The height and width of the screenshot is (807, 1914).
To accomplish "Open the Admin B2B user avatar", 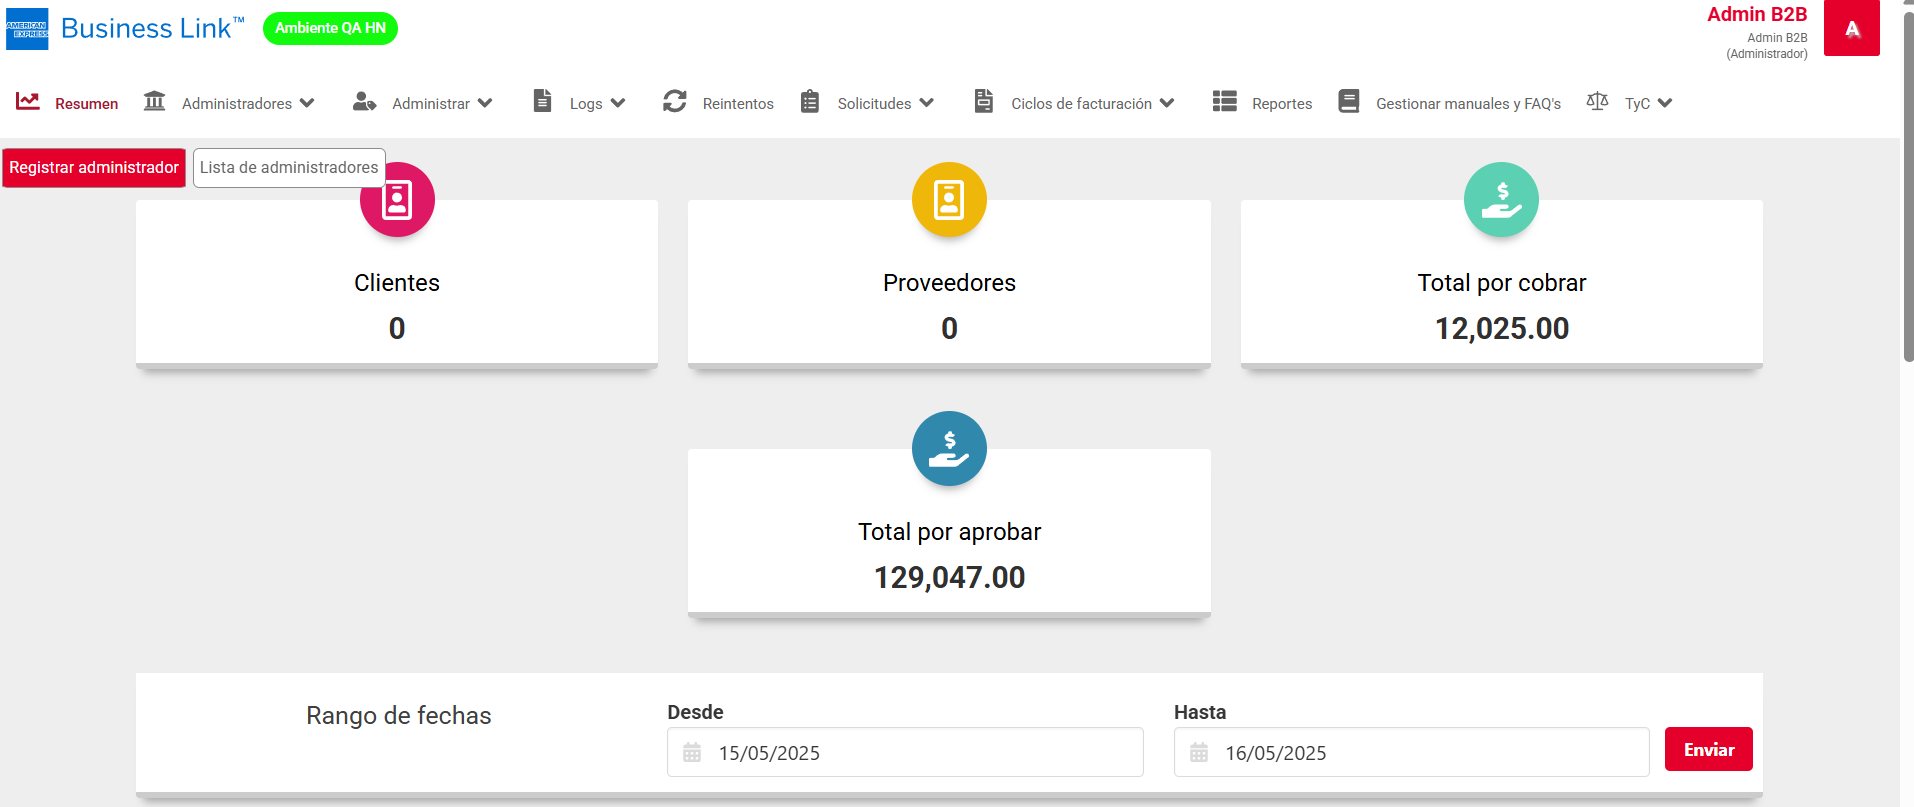I will [1851, 29].
